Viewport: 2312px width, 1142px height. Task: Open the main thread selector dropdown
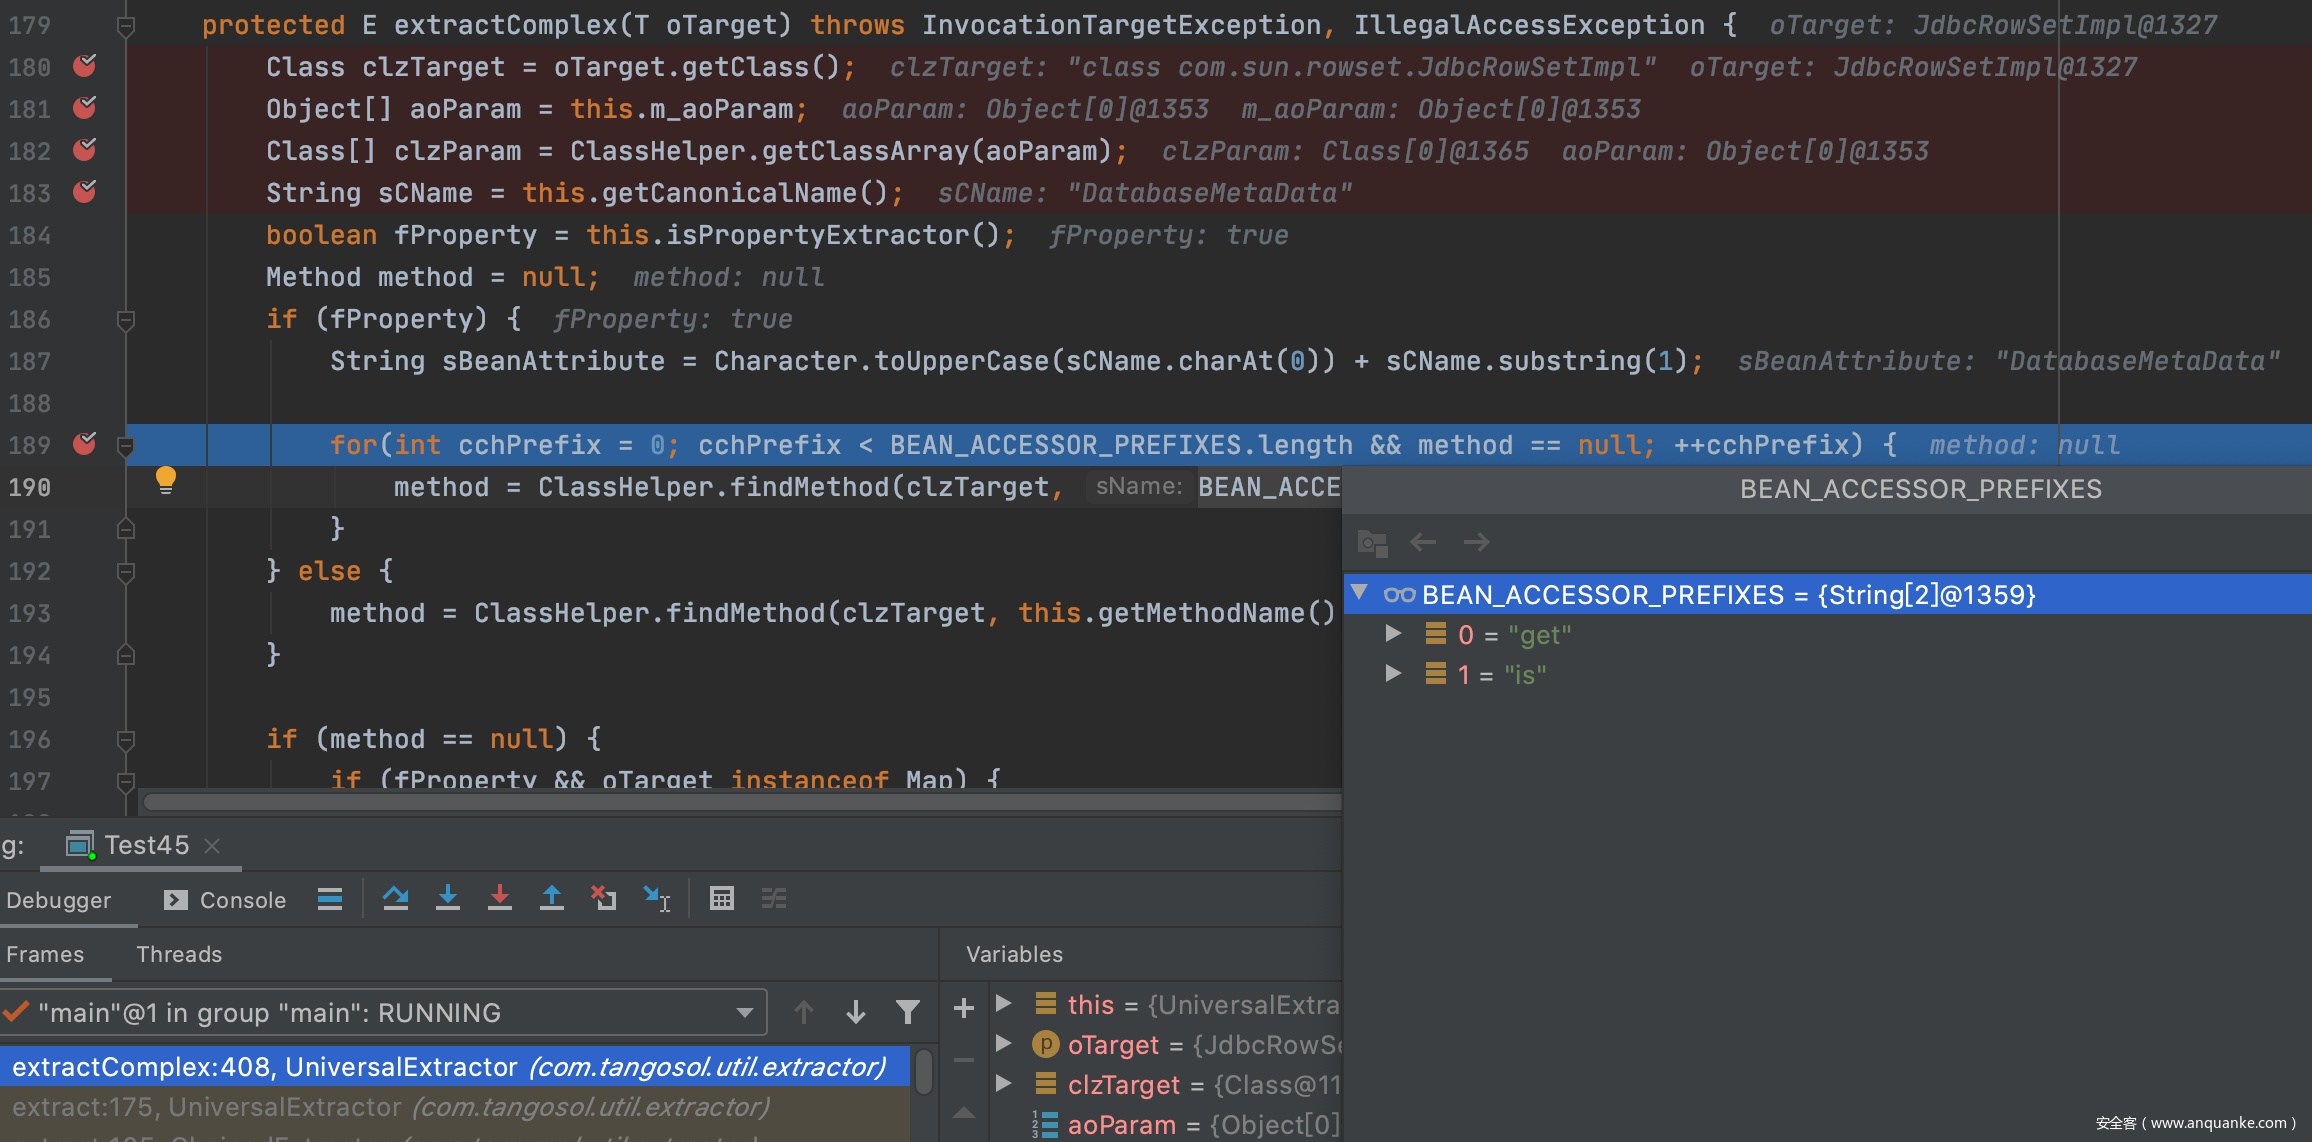point(743,1013)
